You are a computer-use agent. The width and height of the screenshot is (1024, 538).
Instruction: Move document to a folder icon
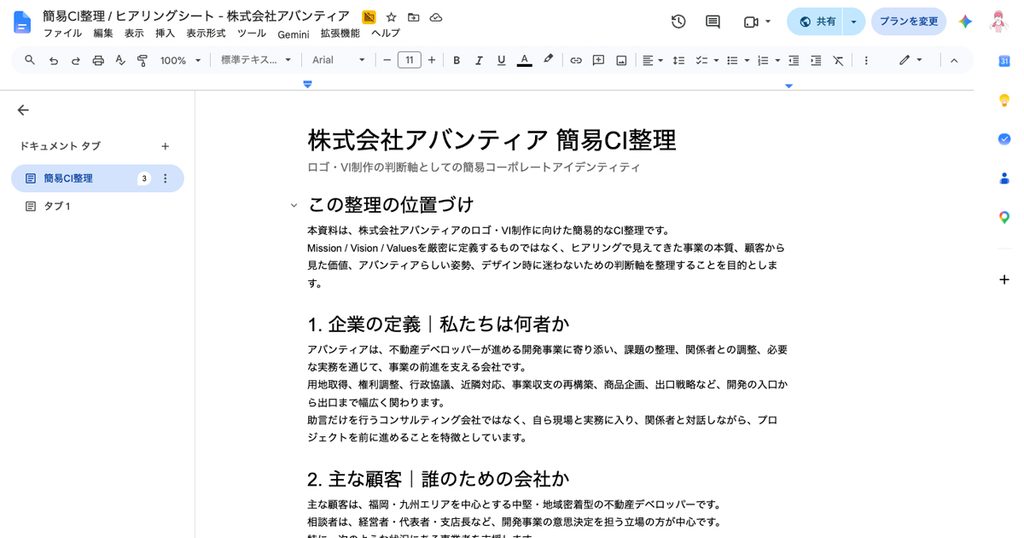point(413,17)
